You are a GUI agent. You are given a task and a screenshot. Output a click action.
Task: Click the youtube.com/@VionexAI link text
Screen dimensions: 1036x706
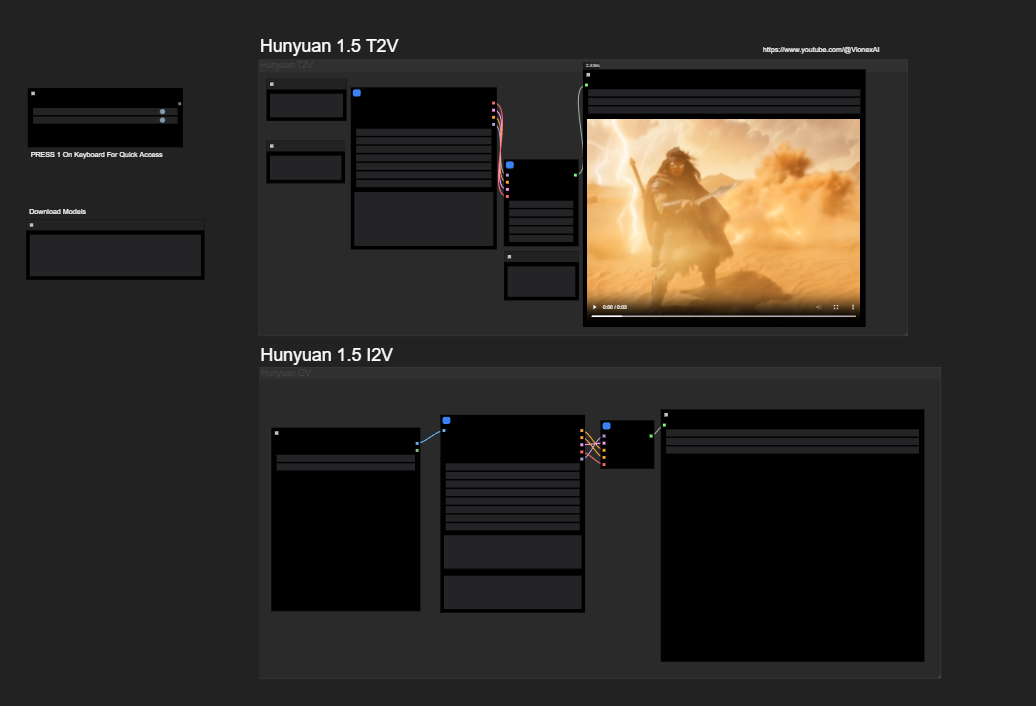(820, 50)
